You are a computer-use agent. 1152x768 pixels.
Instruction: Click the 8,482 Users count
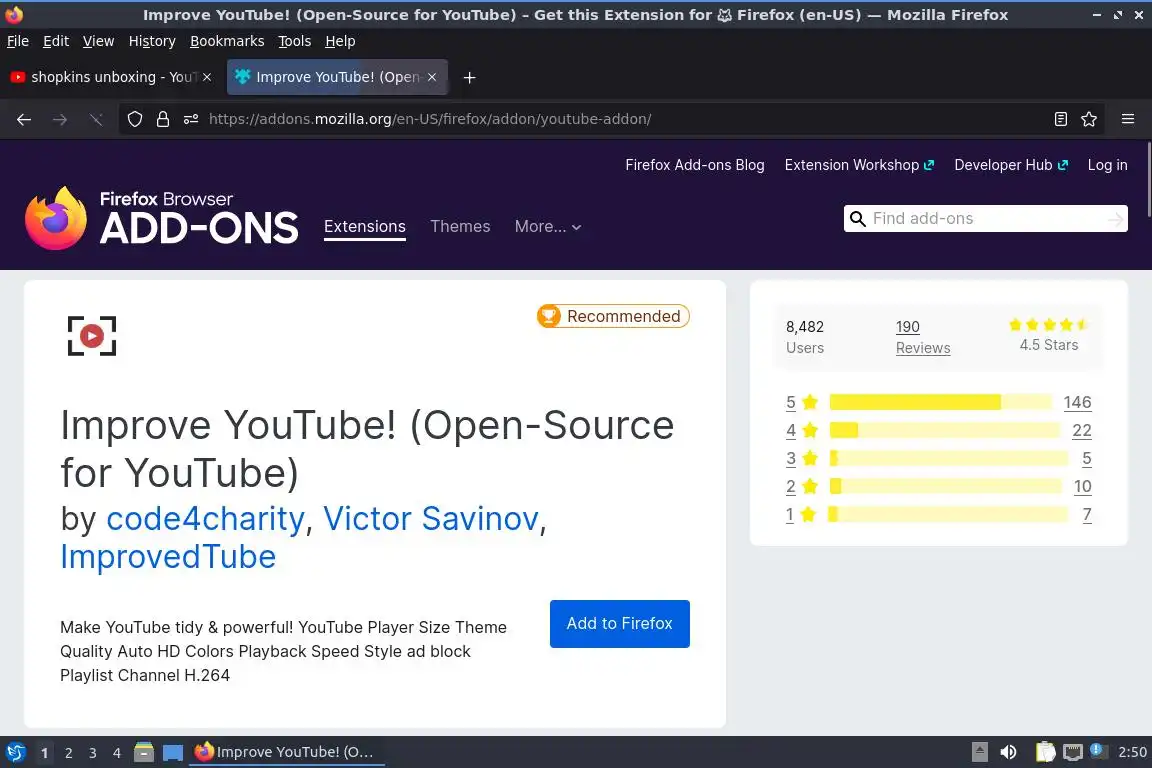click(x=804, y=337)
